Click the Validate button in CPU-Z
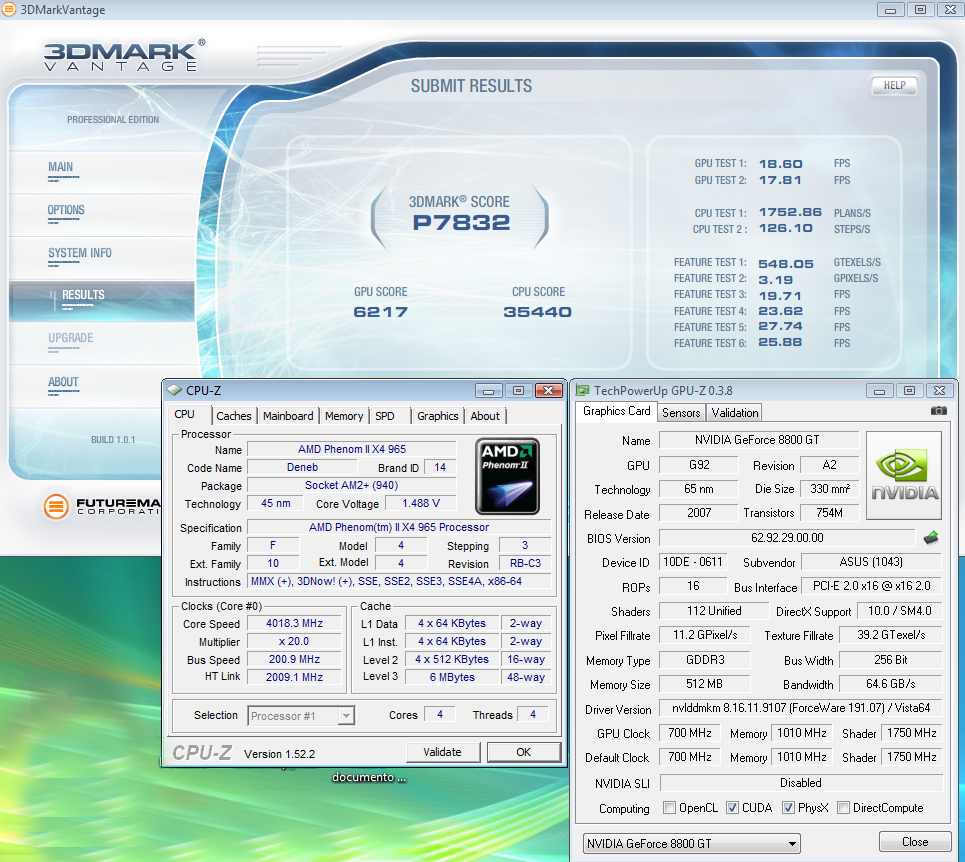965x862 pixels. point(442,752)
